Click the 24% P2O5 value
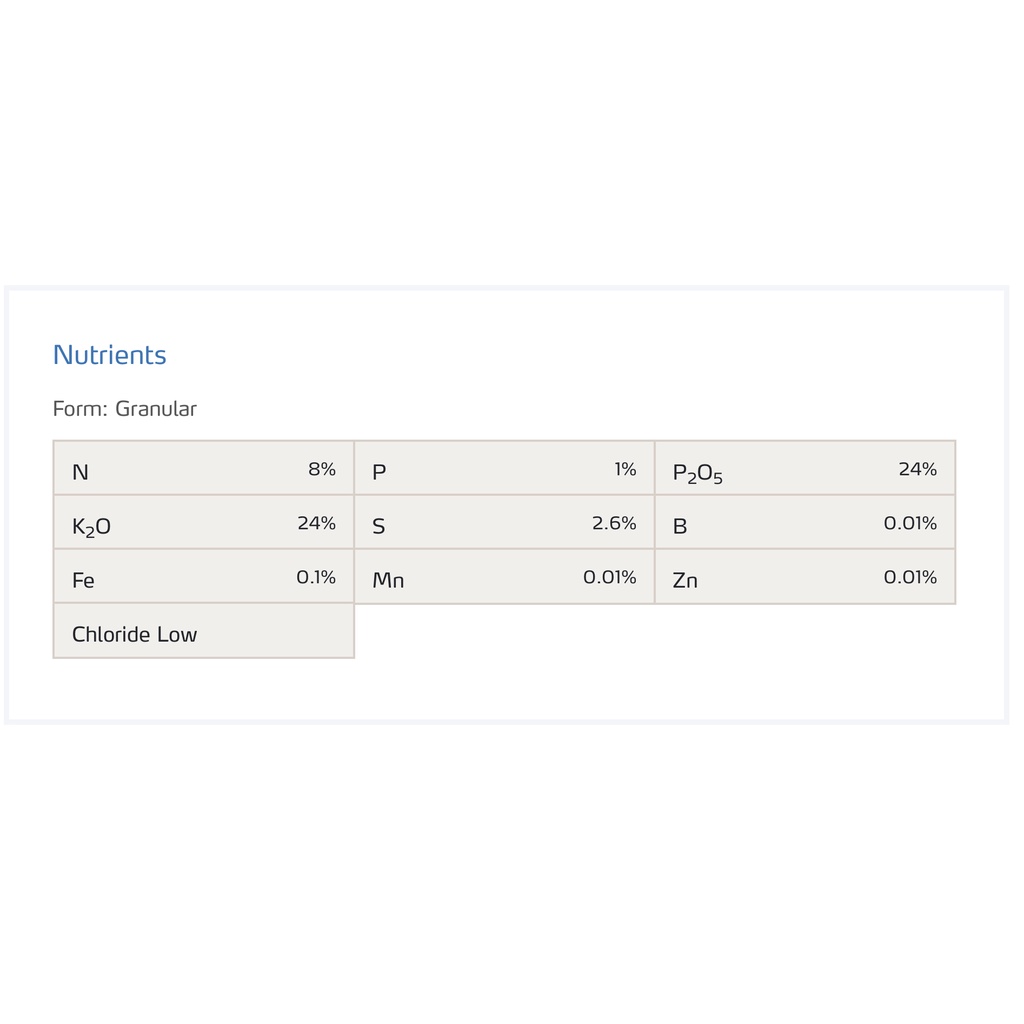1024x1024 pixels. 918,469
